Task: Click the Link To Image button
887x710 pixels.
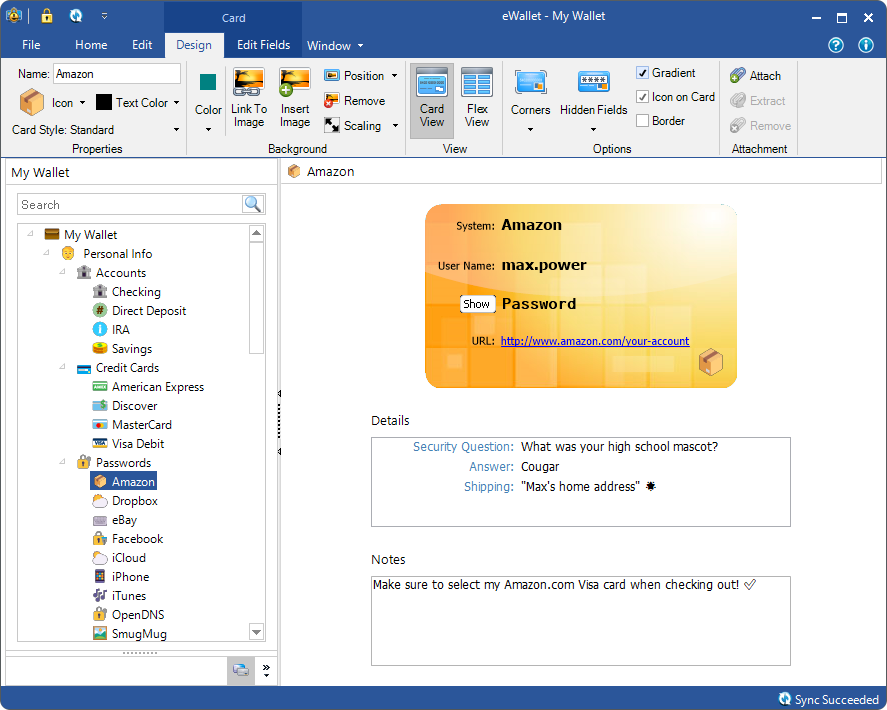Action: tap(249, 98)
